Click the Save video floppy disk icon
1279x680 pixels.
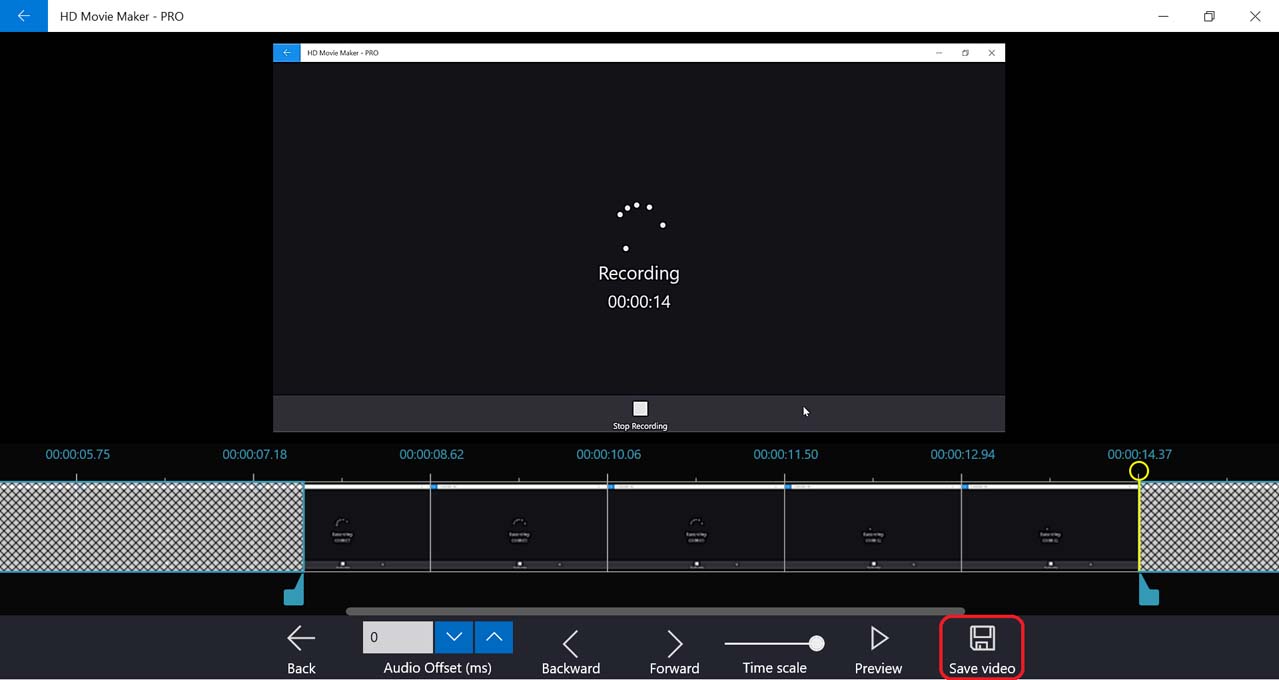[x=982, y=639]
